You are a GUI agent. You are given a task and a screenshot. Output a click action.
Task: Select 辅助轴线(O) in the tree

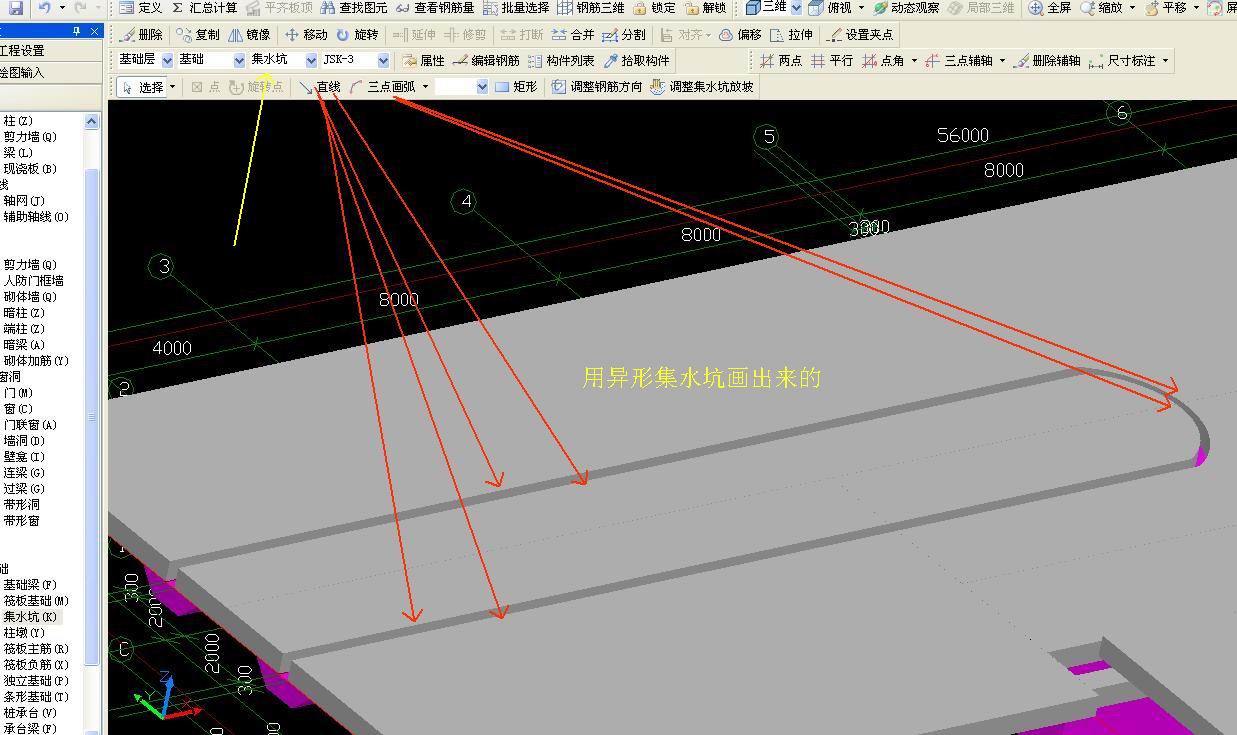[36, 217]
